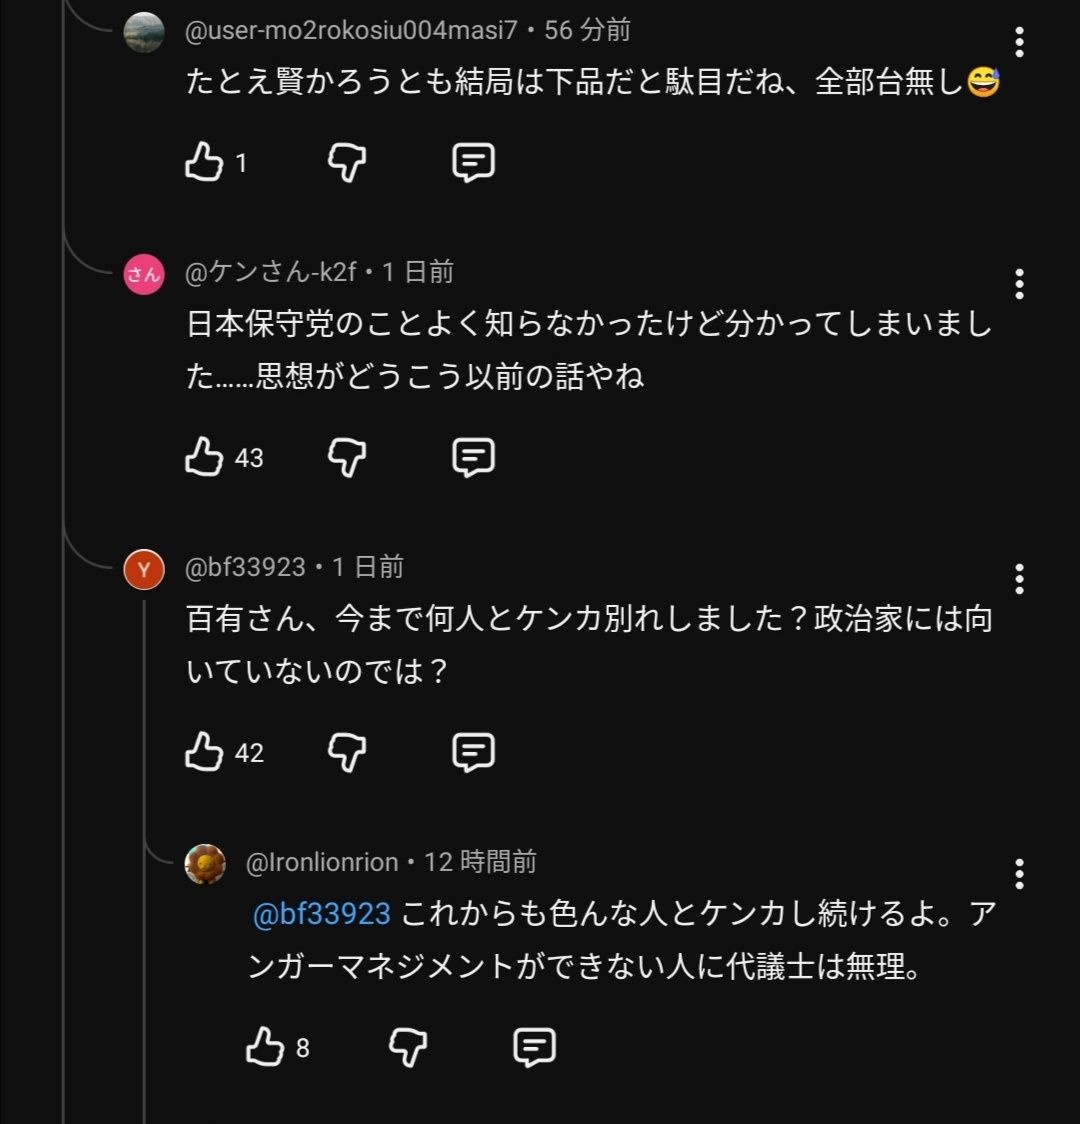Like the @ケンさん-k2f comment
Screen dimensions: 1080x1124
(204, 457)
